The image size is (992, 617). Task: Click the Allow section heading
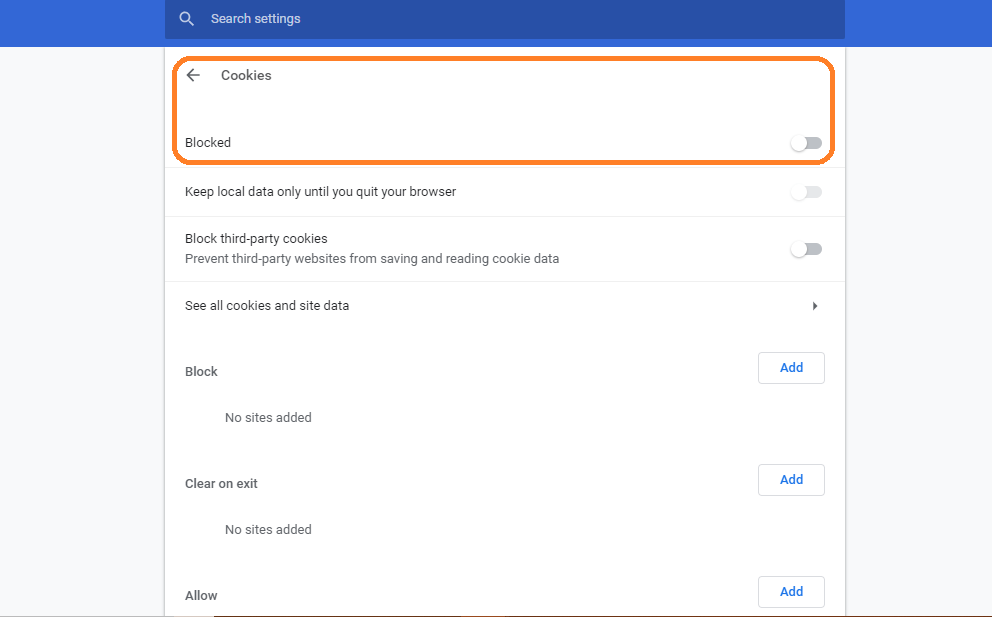(x=201, y=595)
